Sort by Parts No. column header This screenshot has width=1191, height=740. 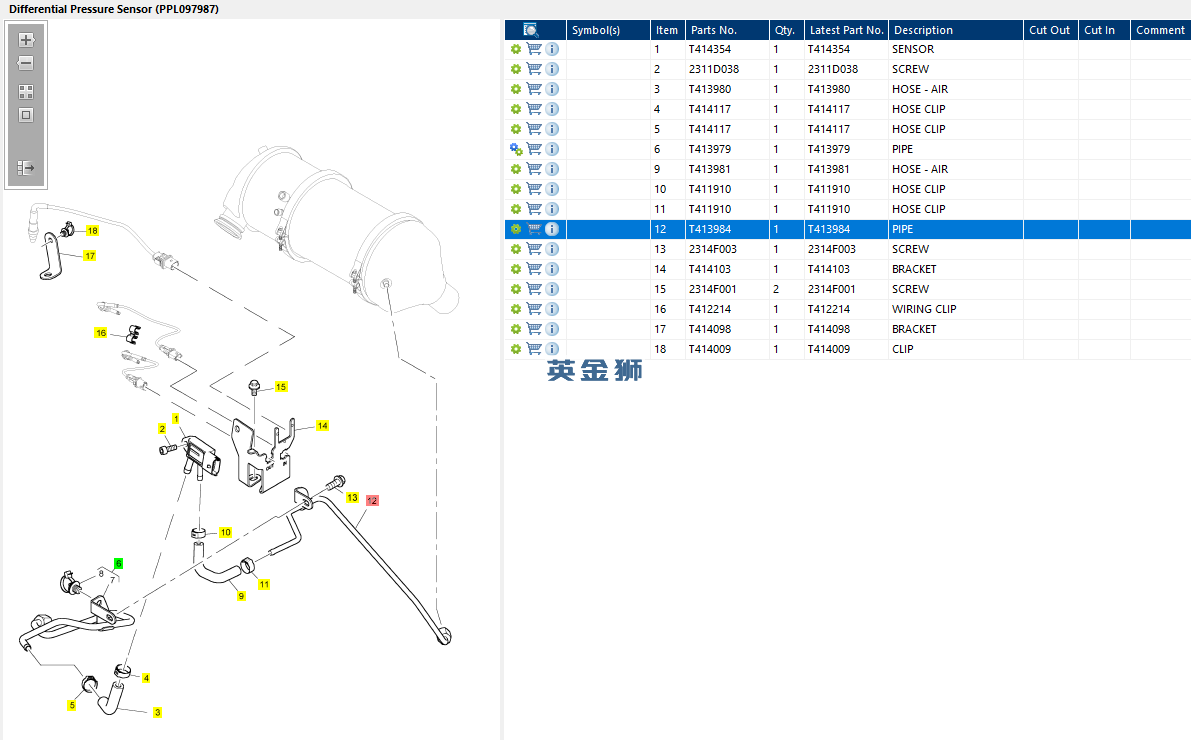coord(727,30)
